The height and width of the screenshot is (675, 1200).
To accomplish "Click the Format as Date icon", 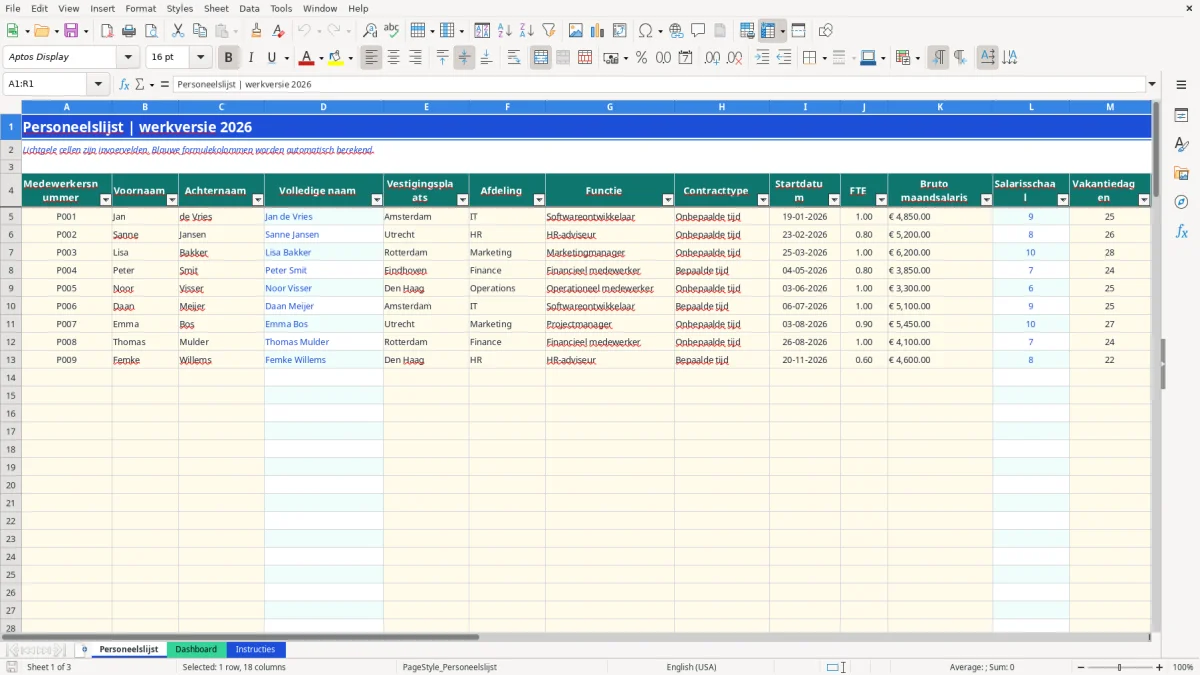I will (x=685, y=58).
